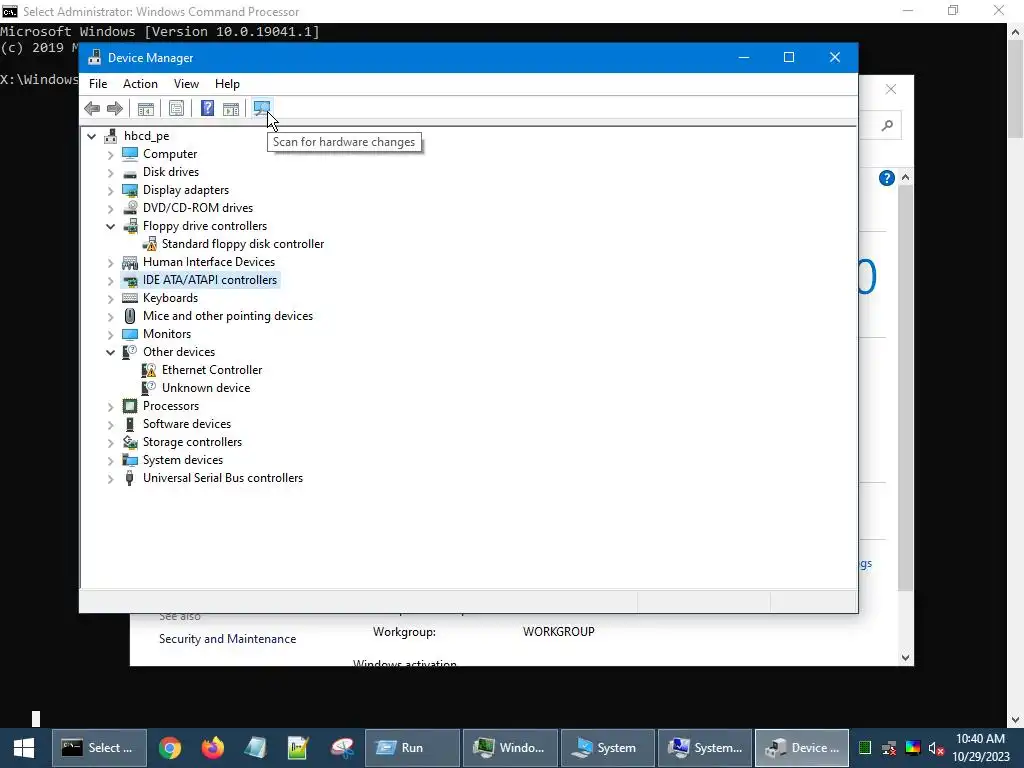Click the search magnifier in the background window
1024x768 pixels.
coord(887,125)
